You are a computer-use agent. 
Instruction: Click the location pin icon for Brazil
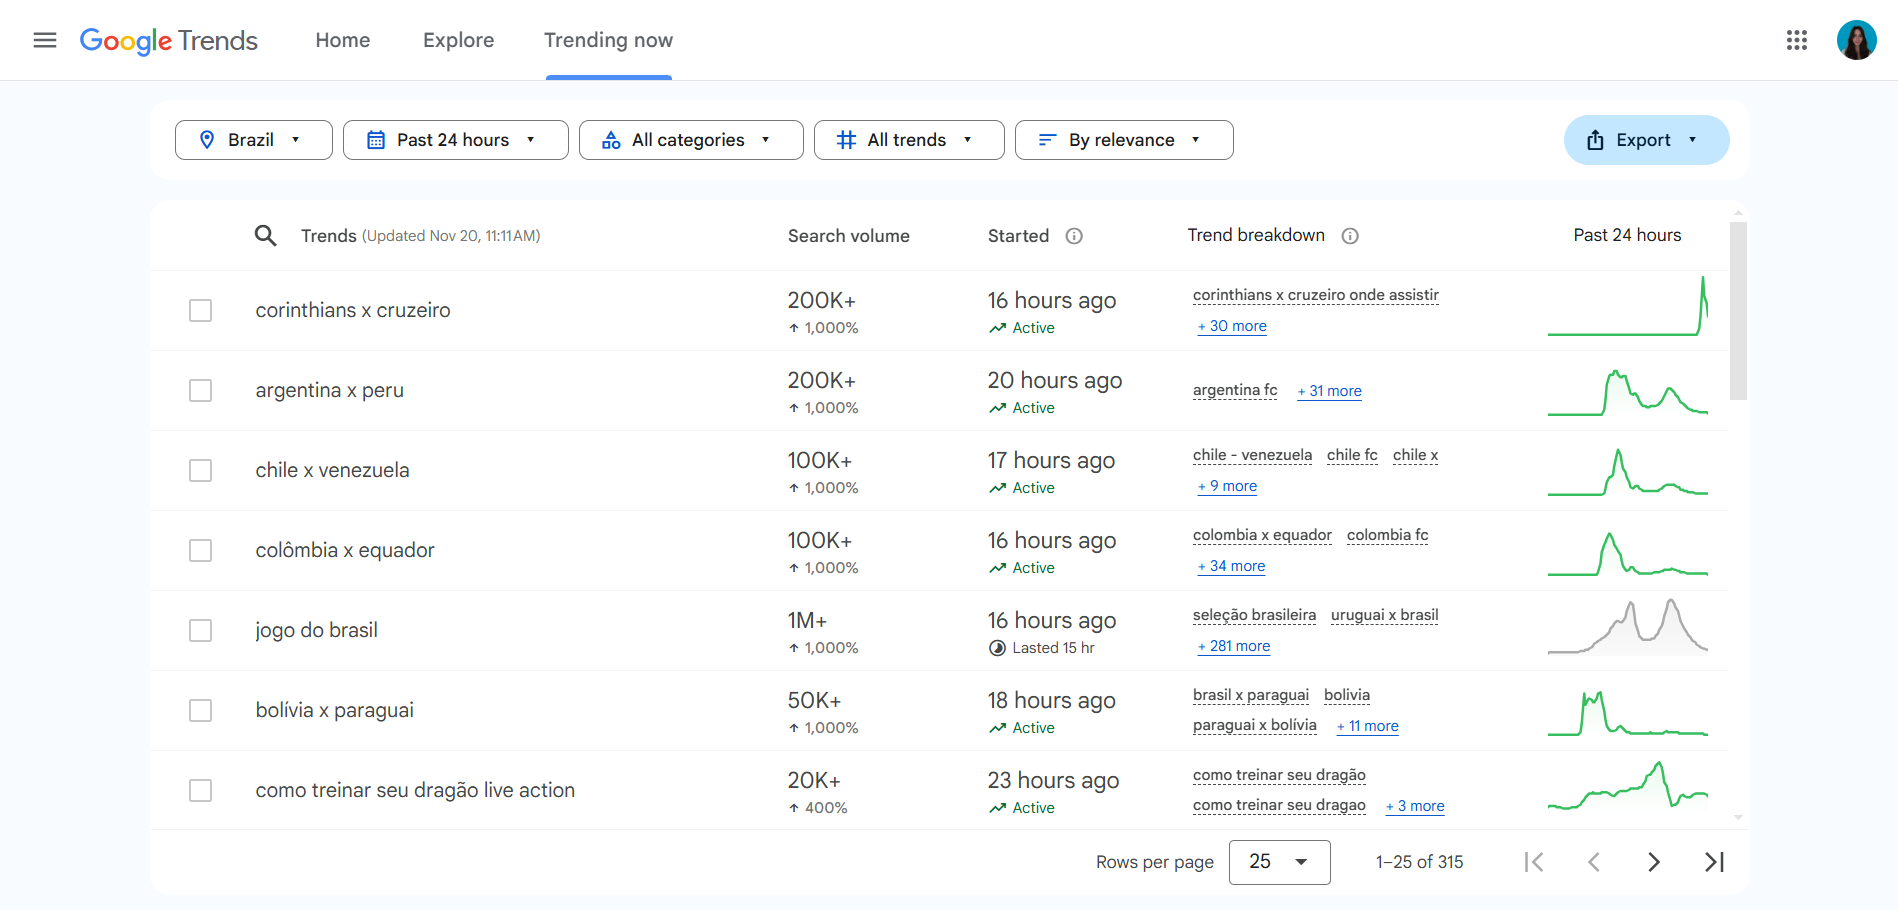[207, 140]
